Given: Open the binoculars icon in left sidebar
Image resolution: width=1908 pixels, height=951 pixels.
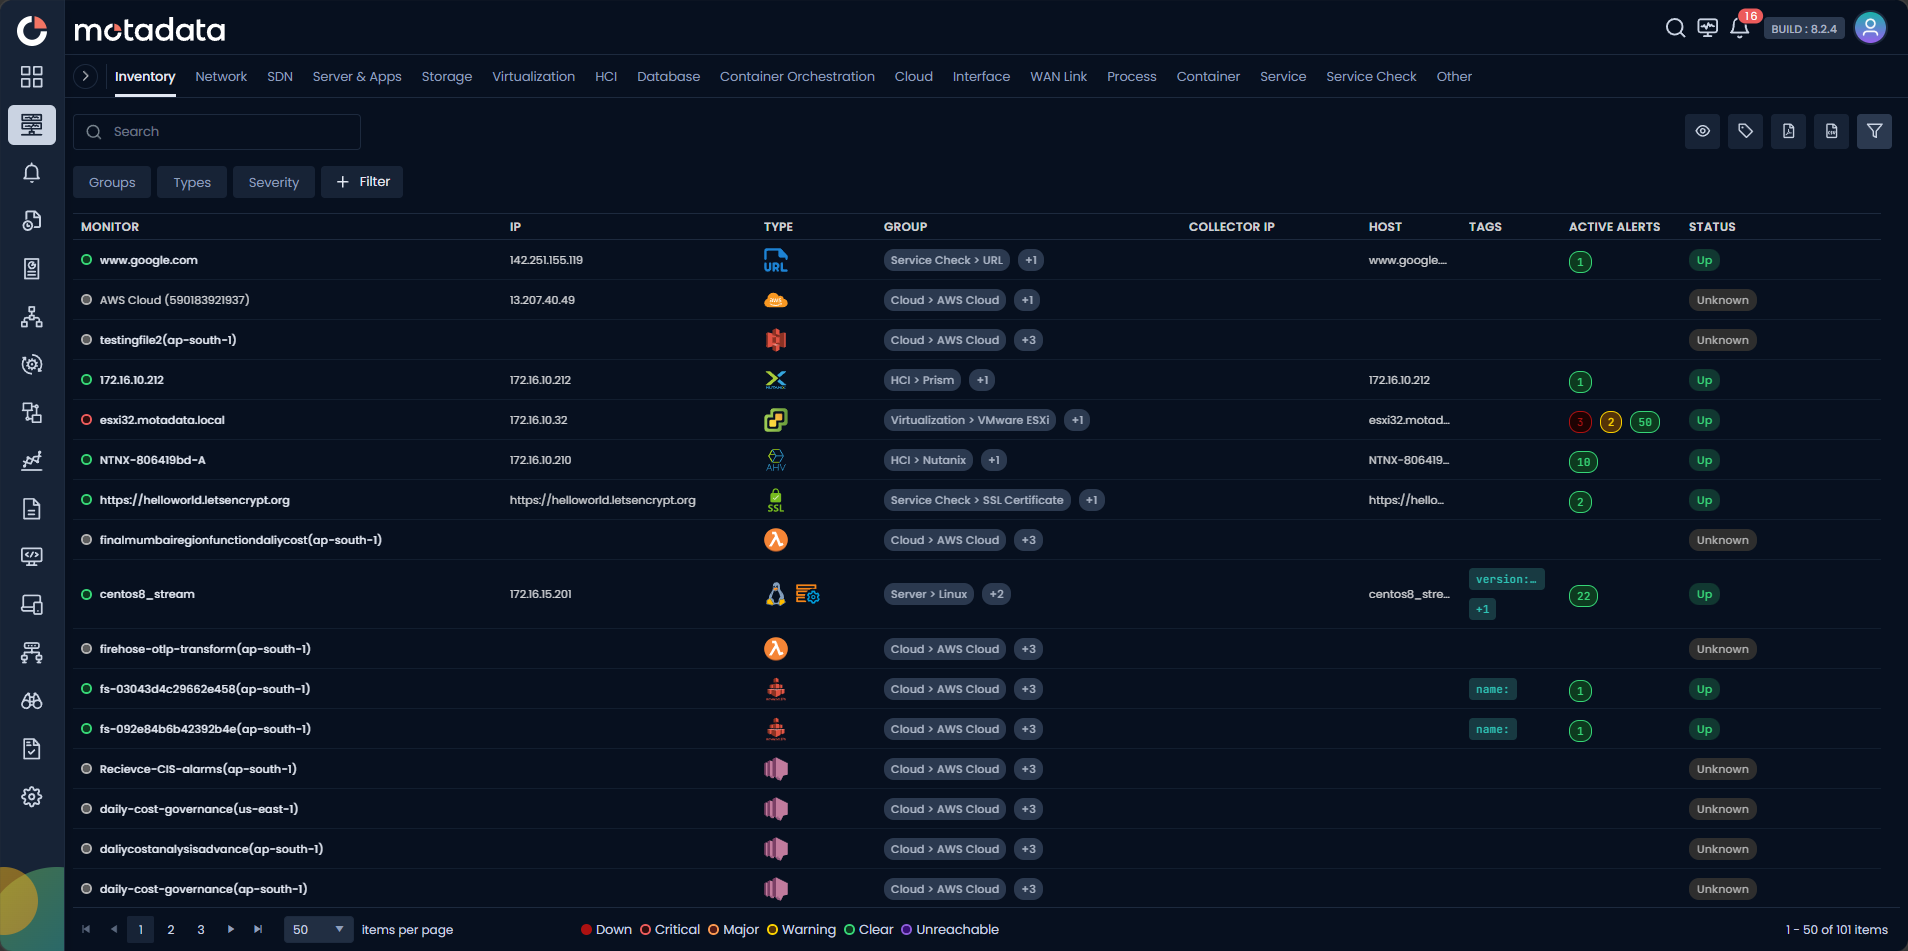Looking at the screenshot, I should [32, 701].
